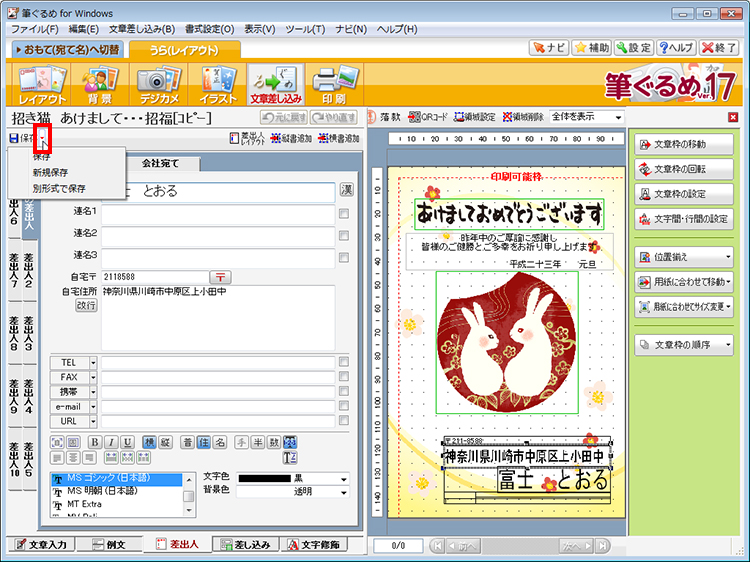
Task: Click 領域削除 to delete region
Action: point(523,117)
